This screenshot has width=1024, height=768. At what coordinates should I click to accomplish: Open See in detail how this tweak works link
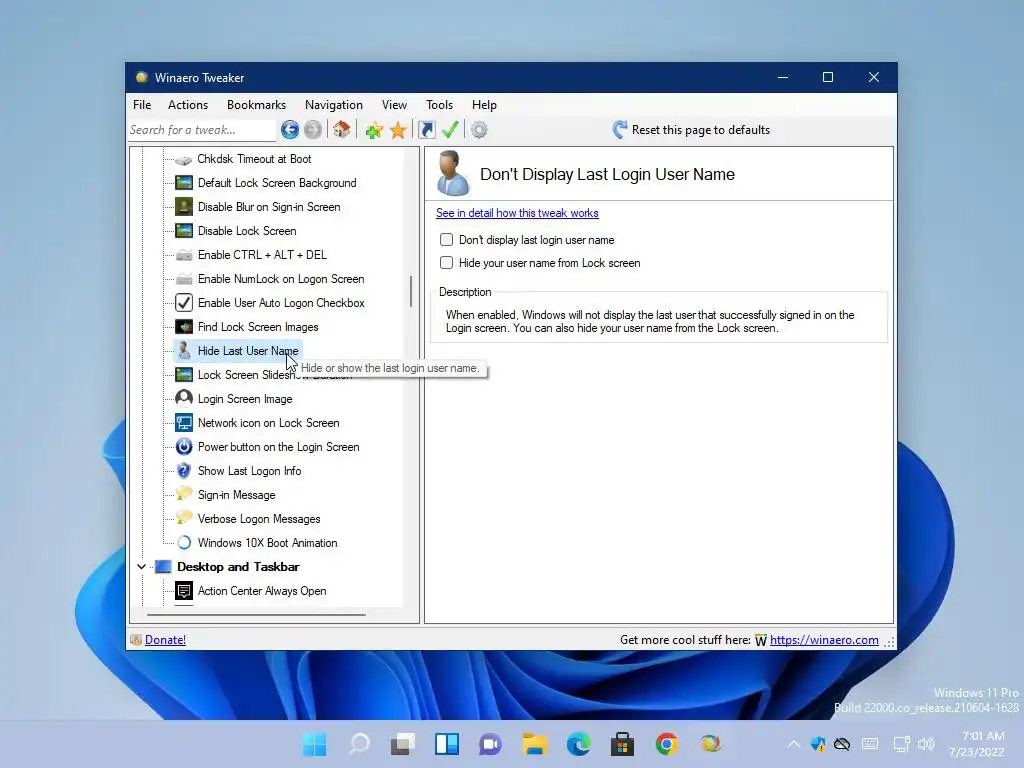pos(517,213)
